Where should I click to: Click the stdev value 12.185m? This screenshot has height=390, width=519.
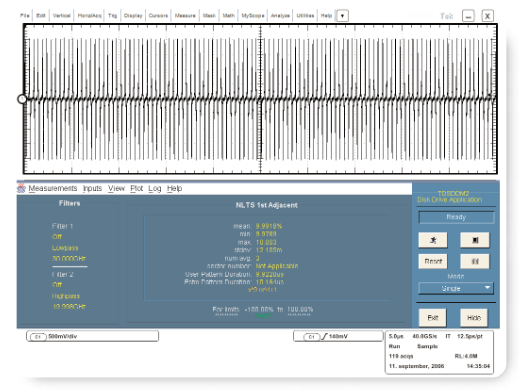point(269,250)
